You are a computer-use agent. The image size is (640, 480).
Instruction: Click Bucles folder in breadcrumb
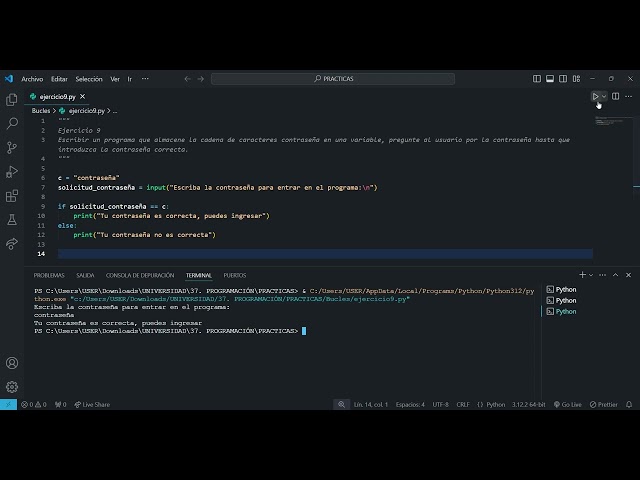[x=41, y=111]
